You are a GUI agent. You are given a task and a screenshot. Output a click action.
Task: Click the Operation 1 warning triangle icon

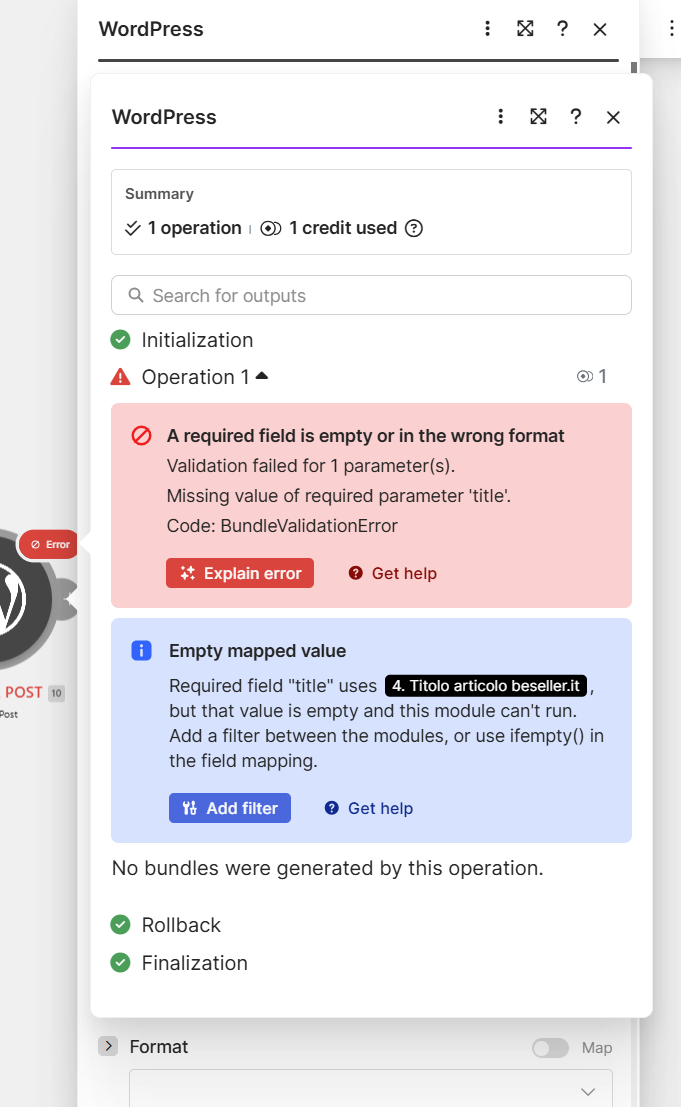point(121,377)
